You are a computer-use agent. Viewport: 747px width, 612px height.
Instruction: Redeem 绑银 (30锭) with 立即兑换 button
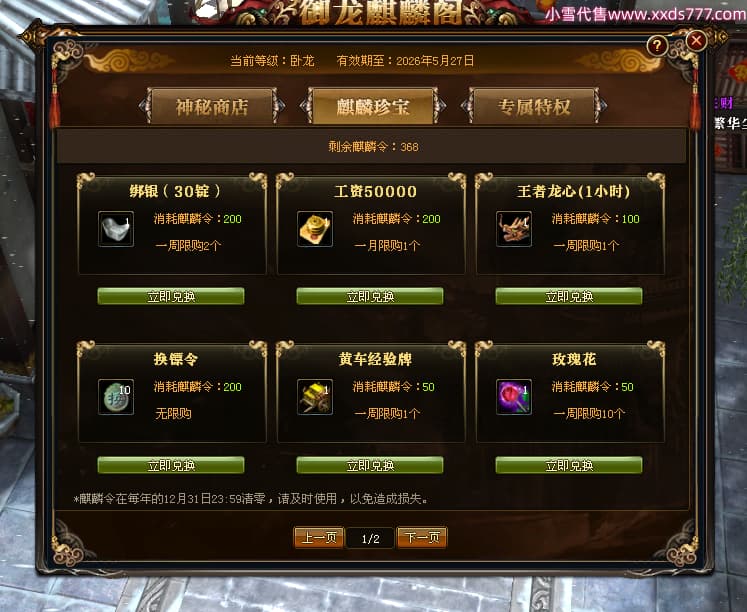pos(171,296)
